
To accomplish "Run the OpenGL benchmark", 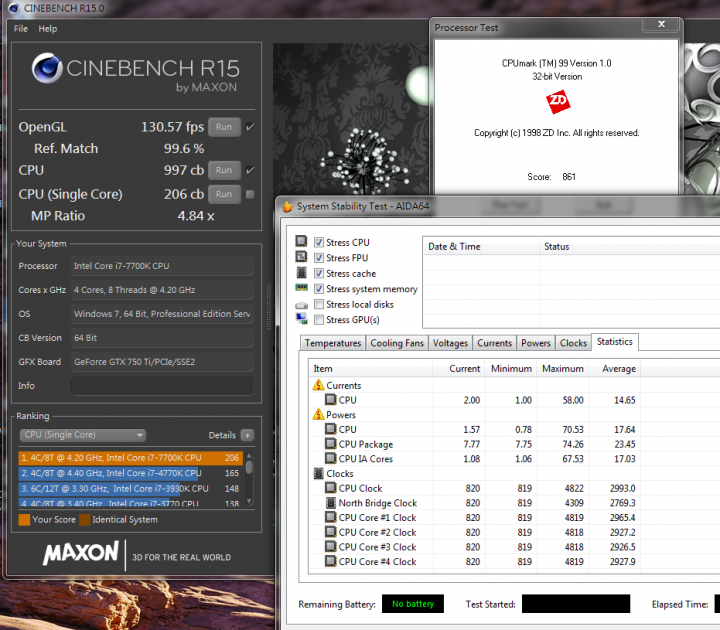I will (224, 127).
